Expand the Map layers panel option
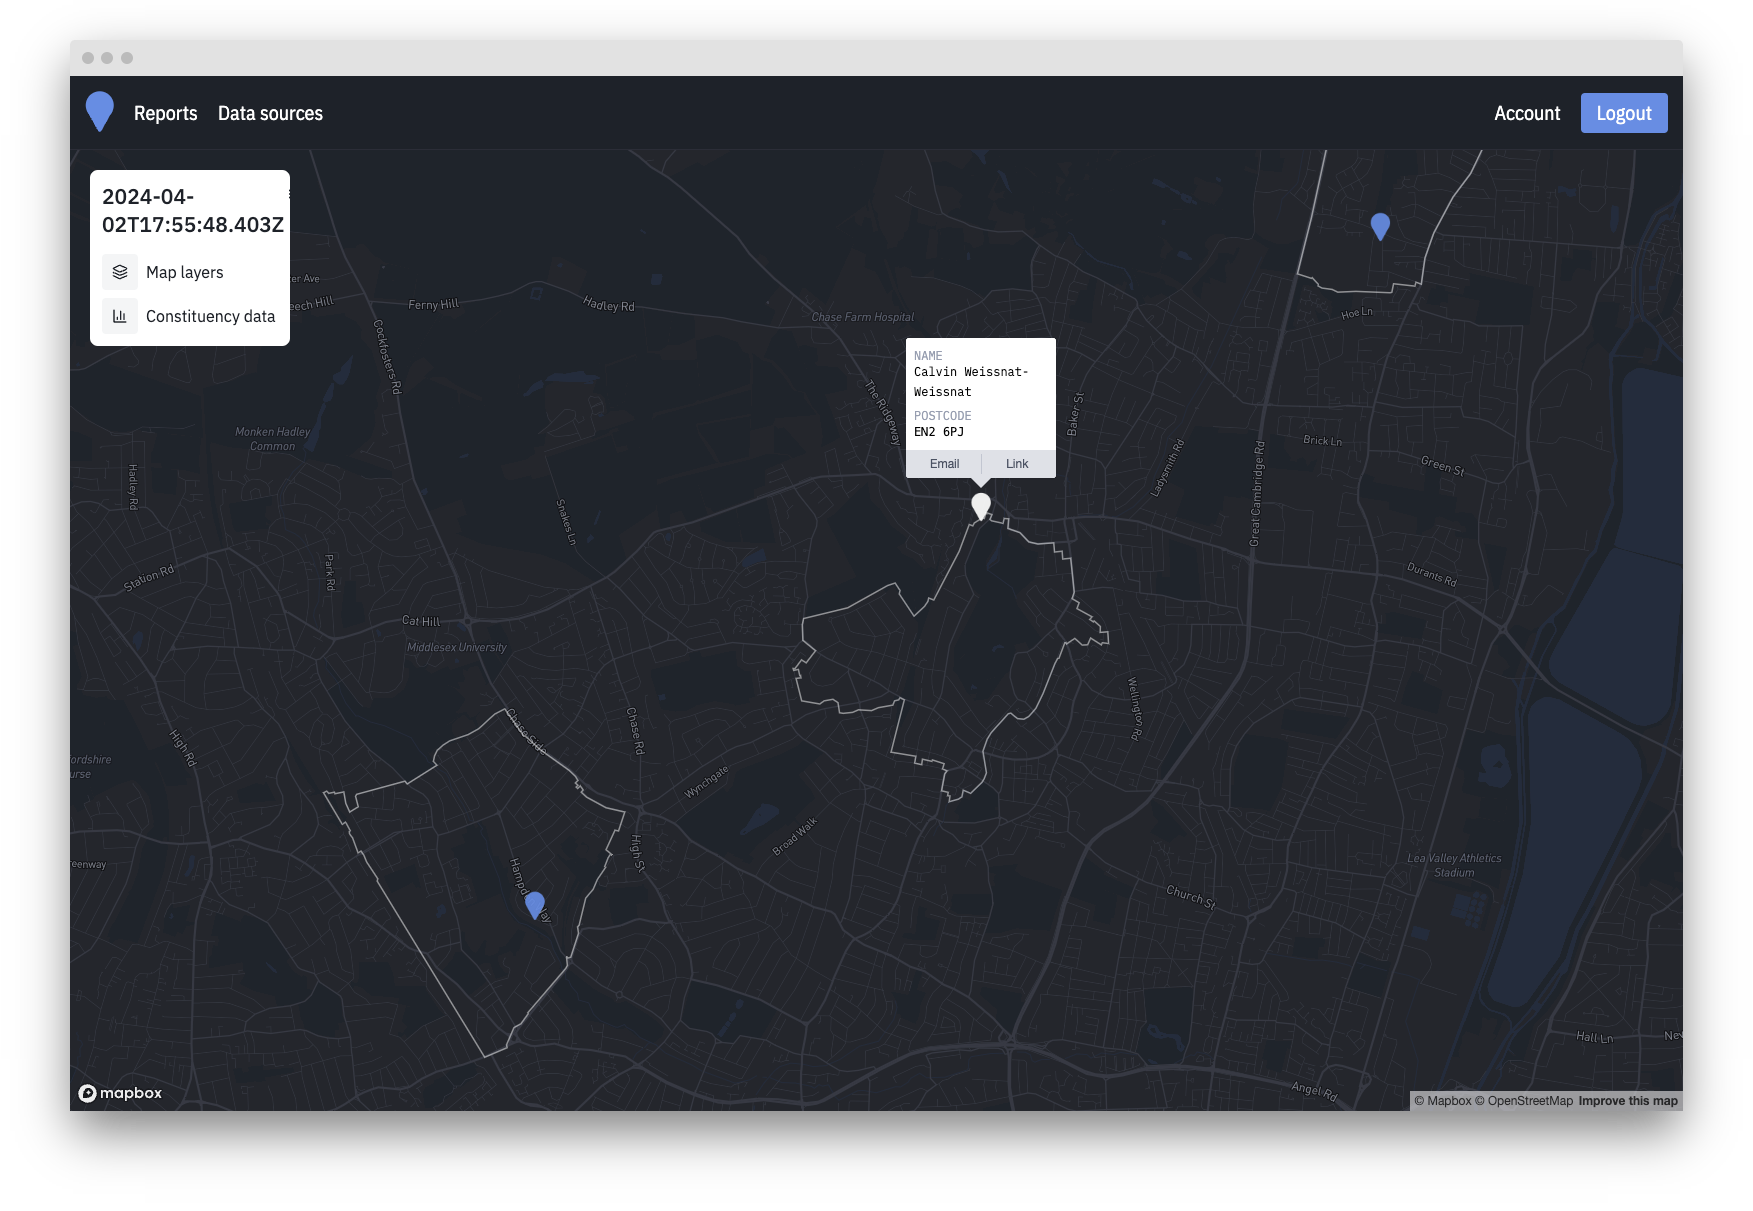The width and height of the screenshot is (1753, 1211). [185, 272]
